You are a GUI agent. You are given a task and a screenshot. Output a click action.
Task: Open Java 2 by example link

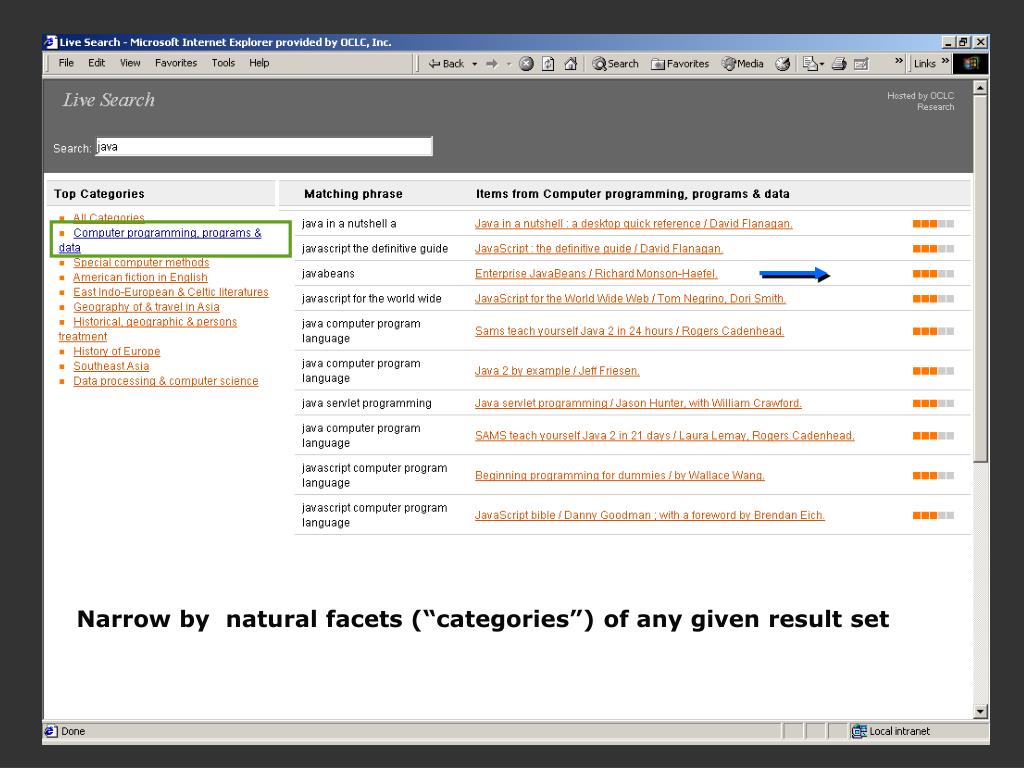pos(557,371)
